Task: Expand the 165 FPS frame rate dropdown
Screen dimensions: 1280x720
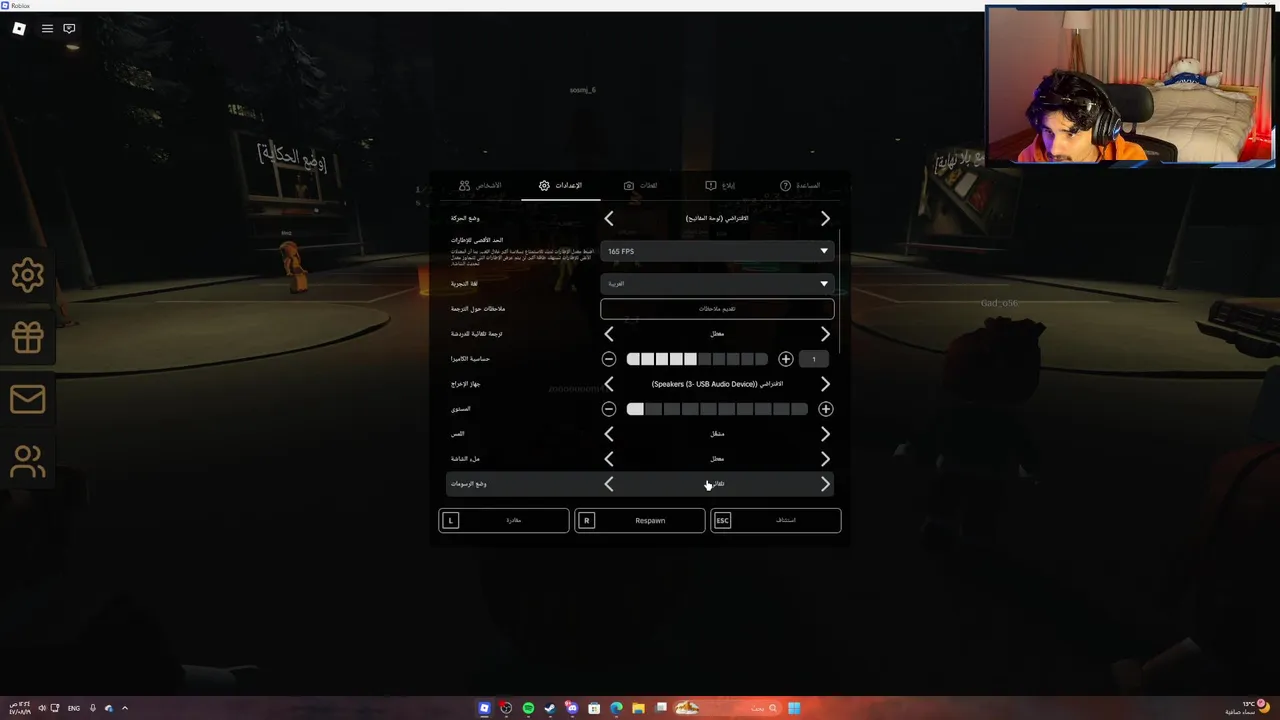Action: point(717,251)
